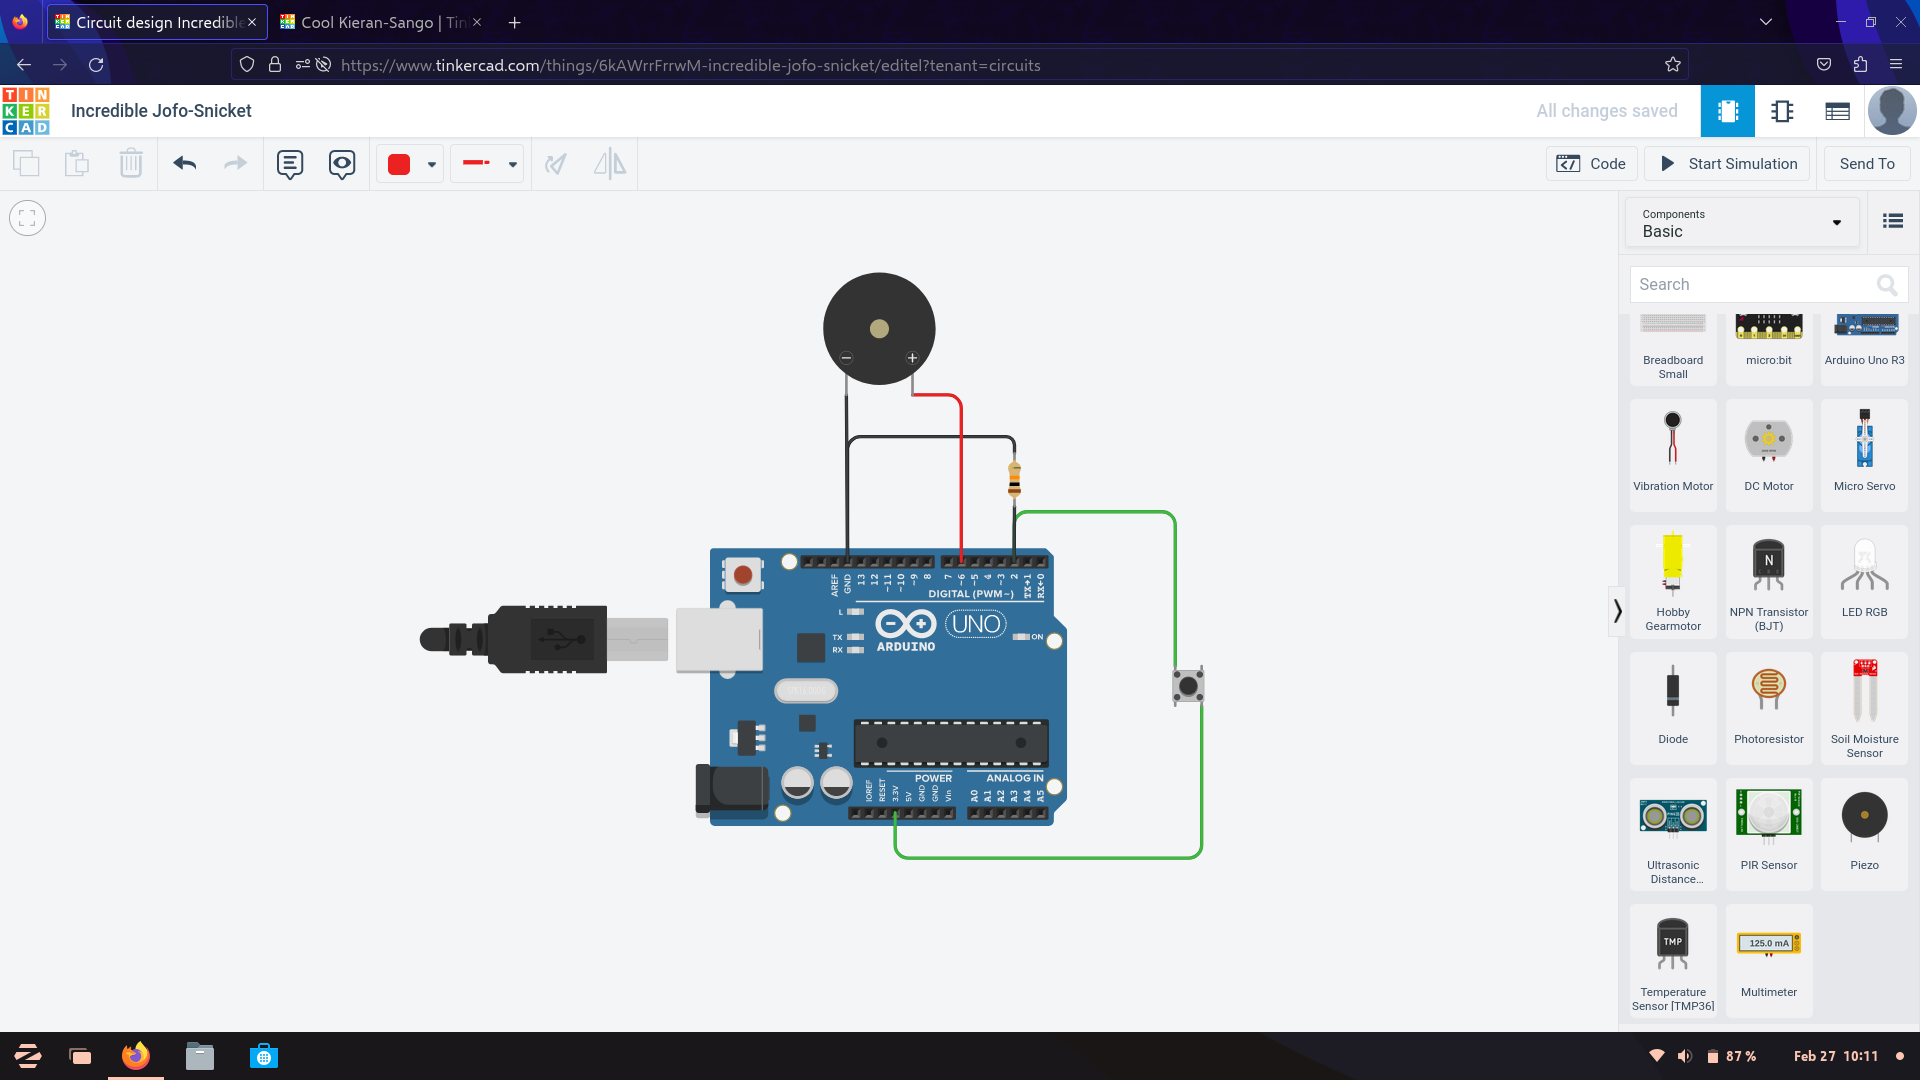
Task: Switch components to list view
Action: pos(1892,221)
